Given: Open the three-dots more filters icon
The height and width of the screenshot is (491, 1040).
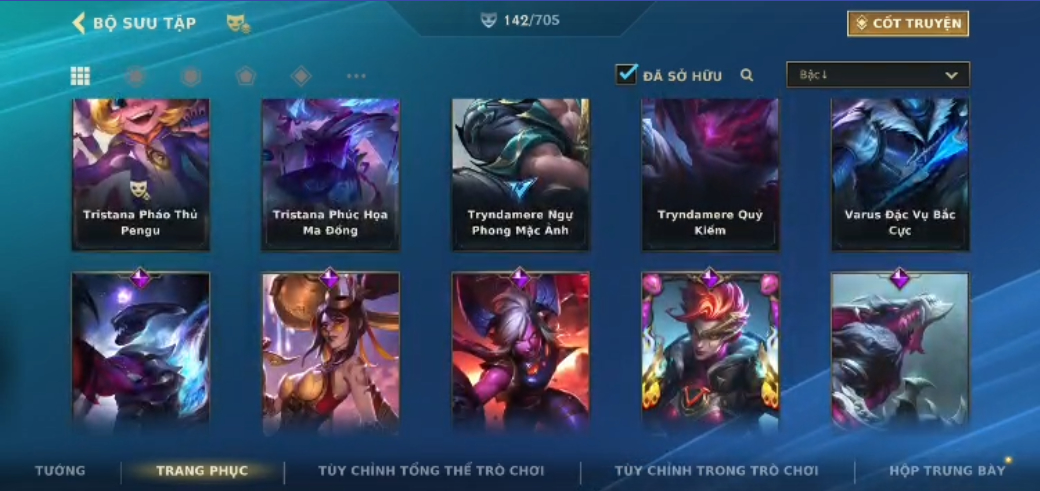Looking at the screenshot, I should (356, 76).
